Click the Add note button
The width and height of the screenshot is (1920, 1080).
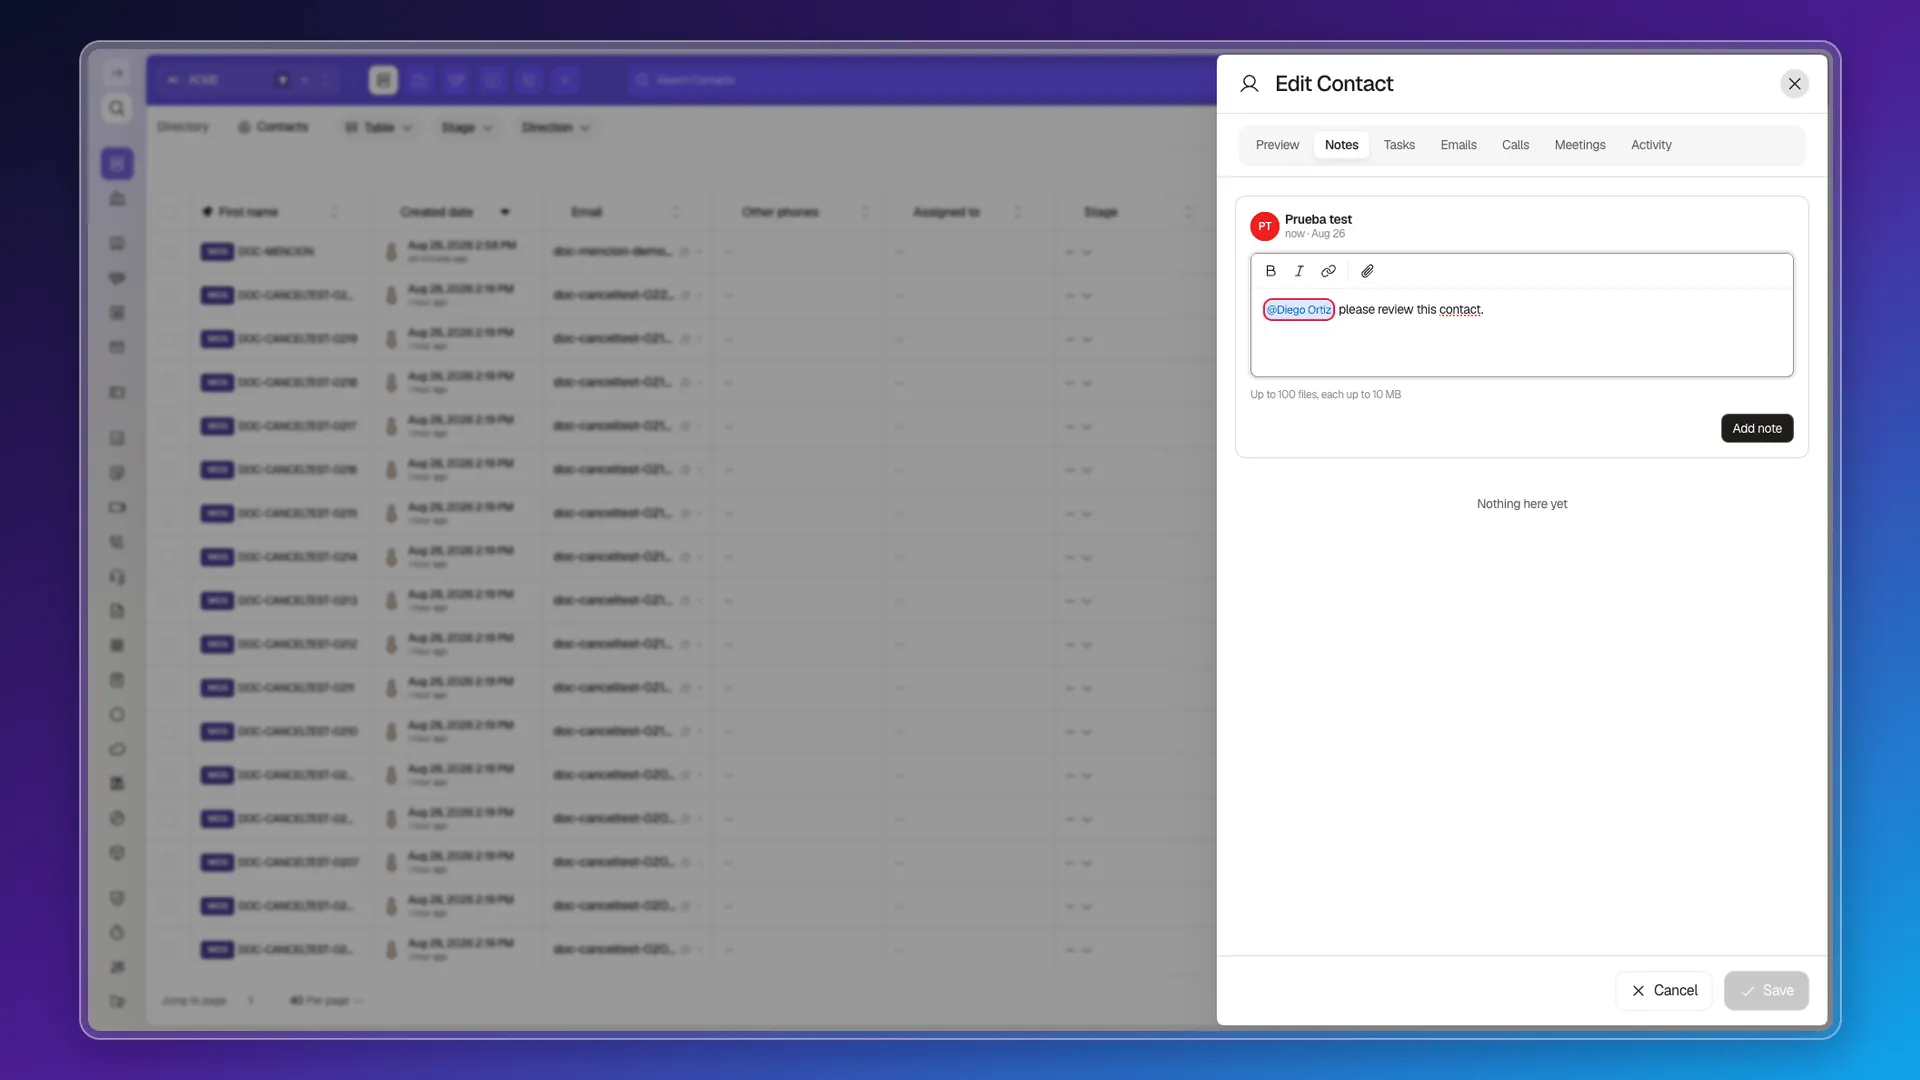click(1756, 428)
